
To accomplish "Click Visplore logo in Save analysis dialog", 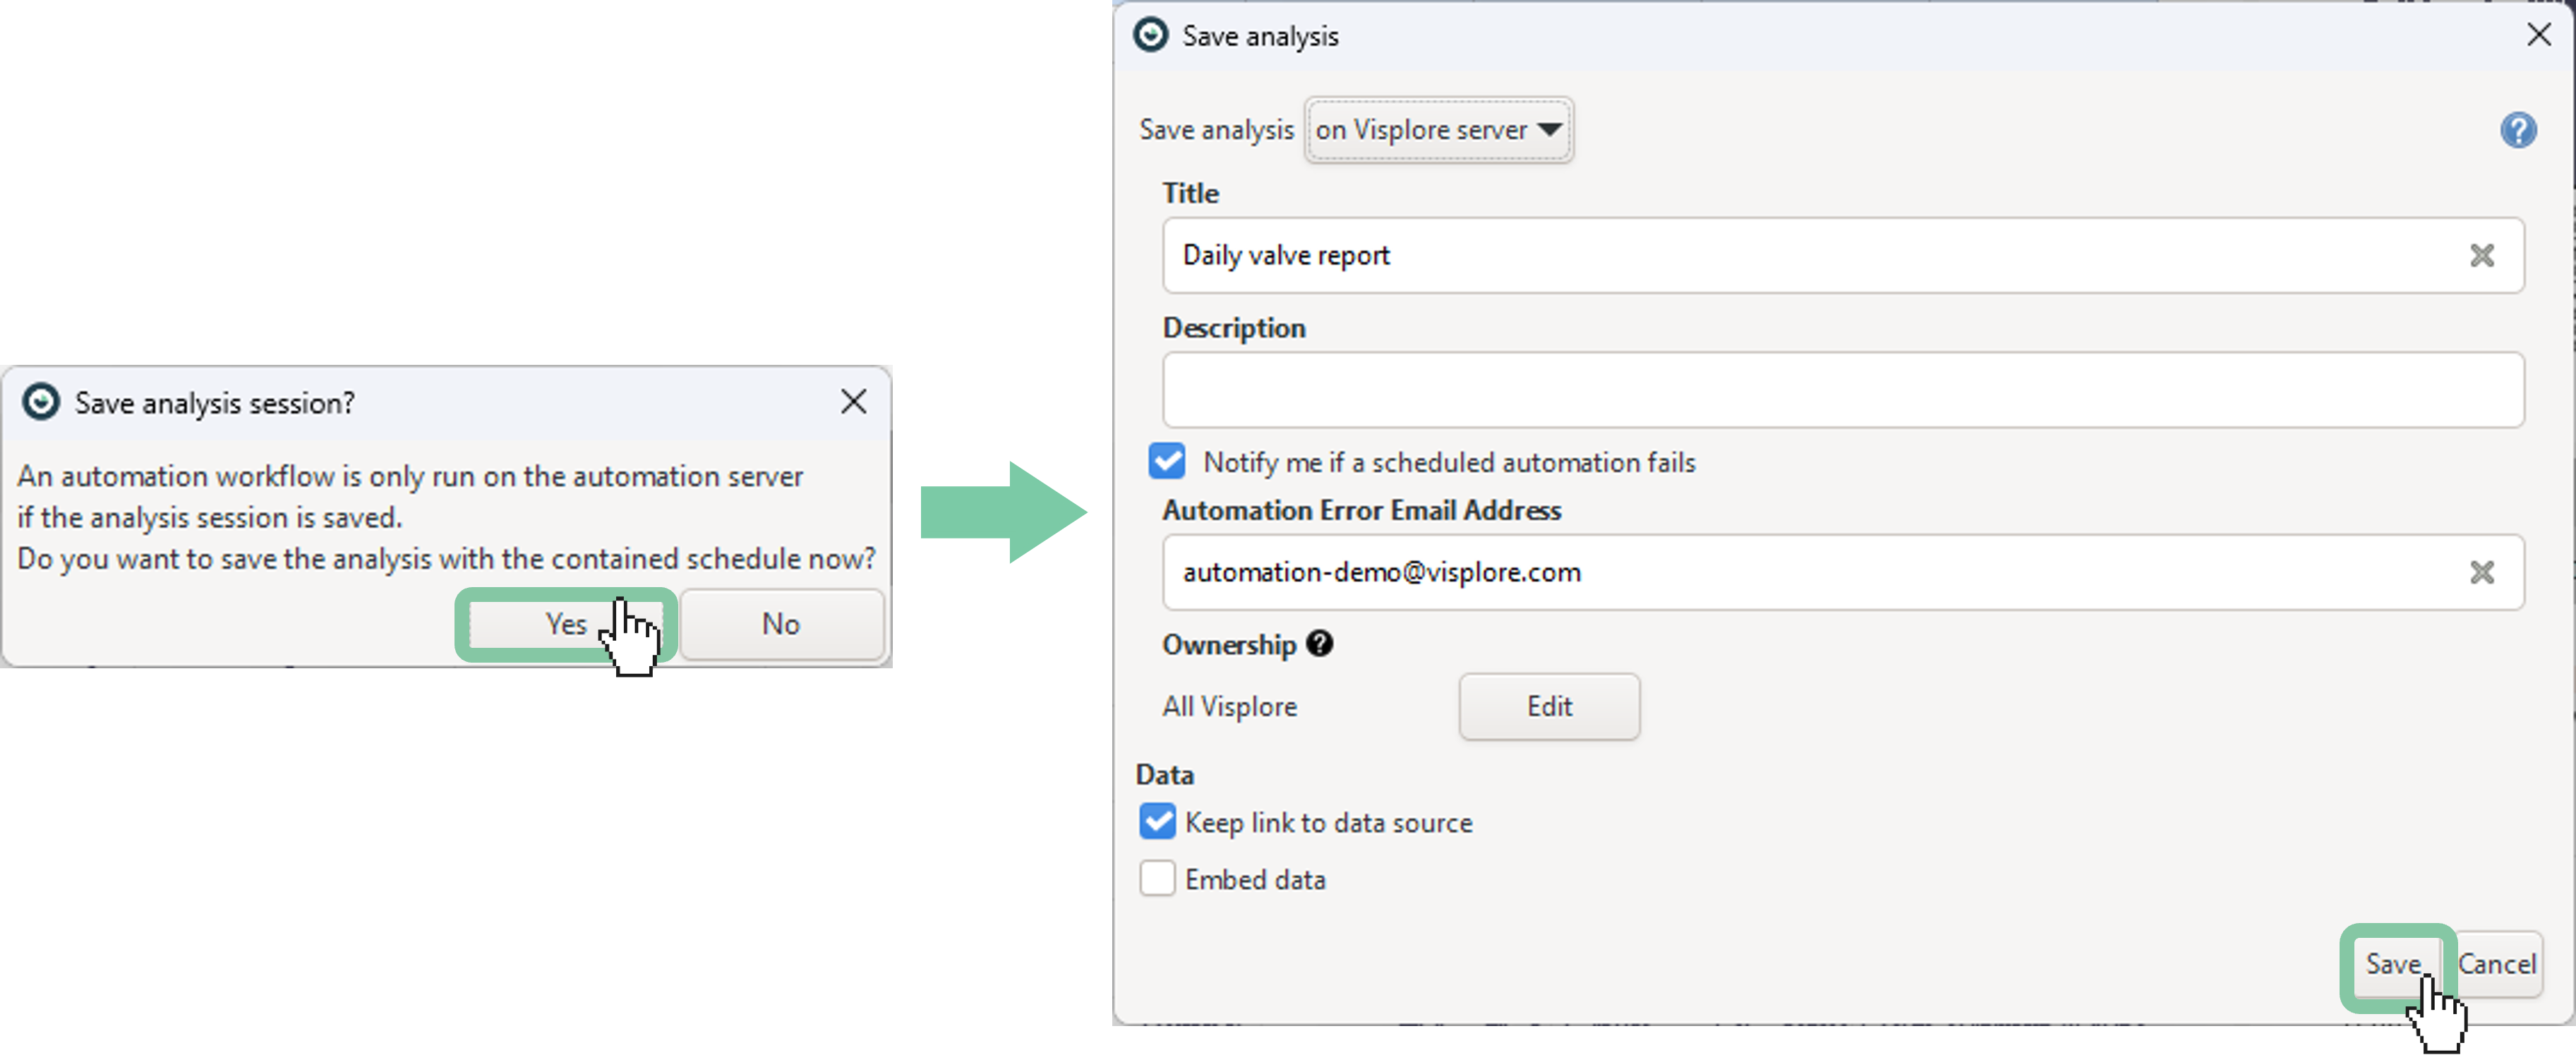I will (1150, 35).
